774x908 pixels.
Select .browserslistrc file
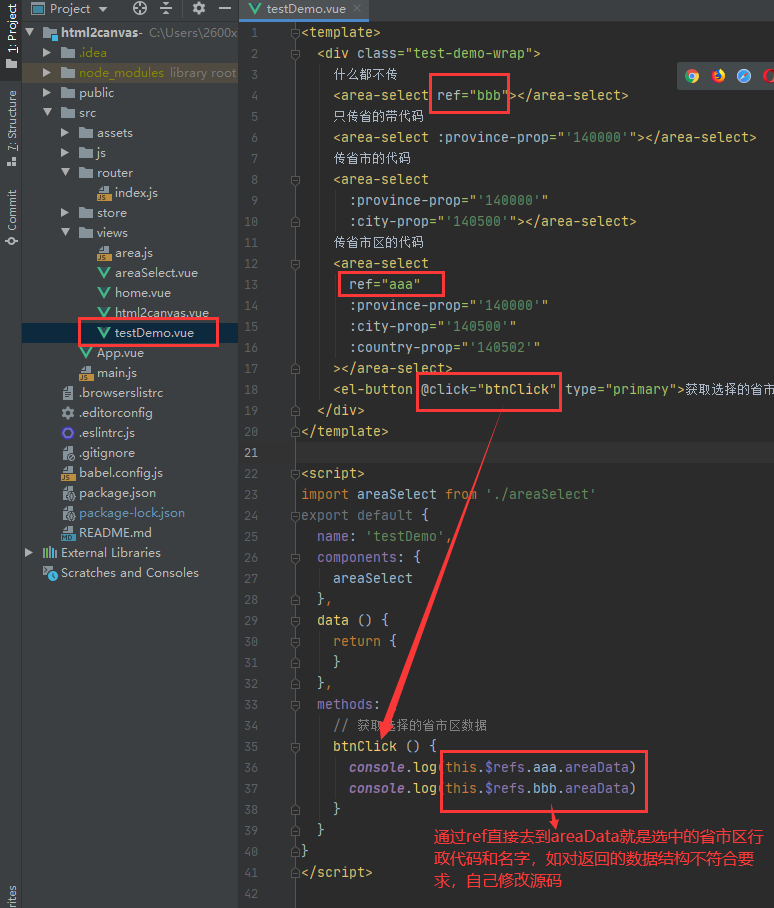coord(121,393)
